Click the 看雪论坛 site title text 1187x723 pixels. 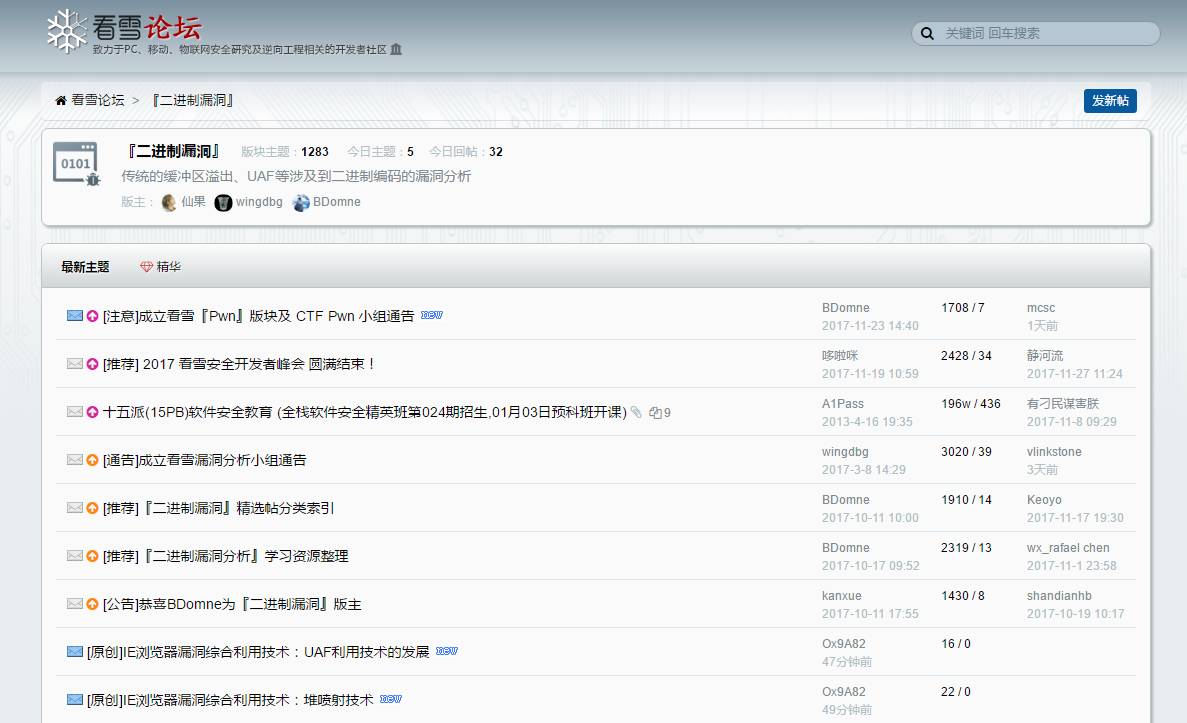tap(147, 27)
